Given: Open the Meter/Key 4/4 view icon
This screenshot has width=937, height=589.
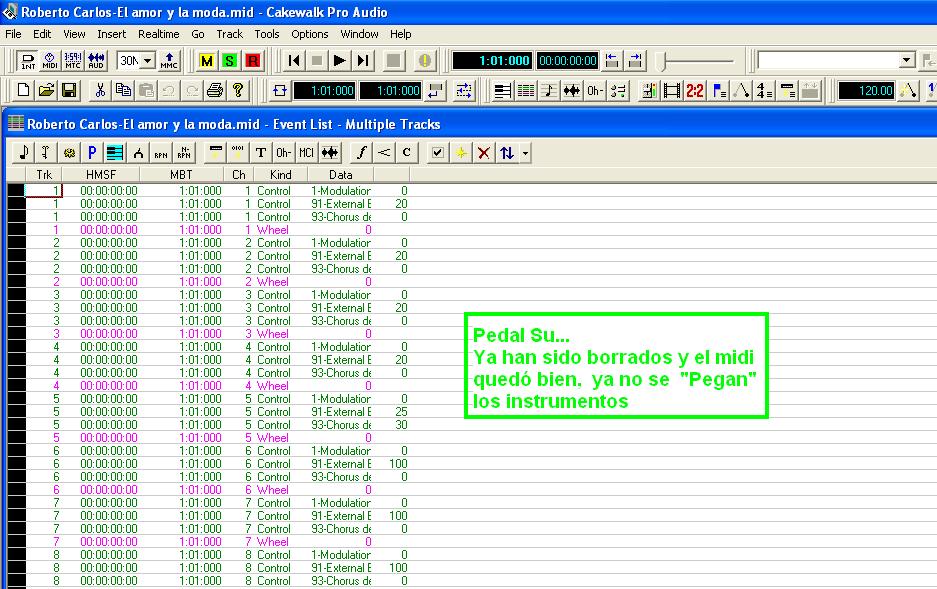Looking at the screenshot, I should pos(764,91).
